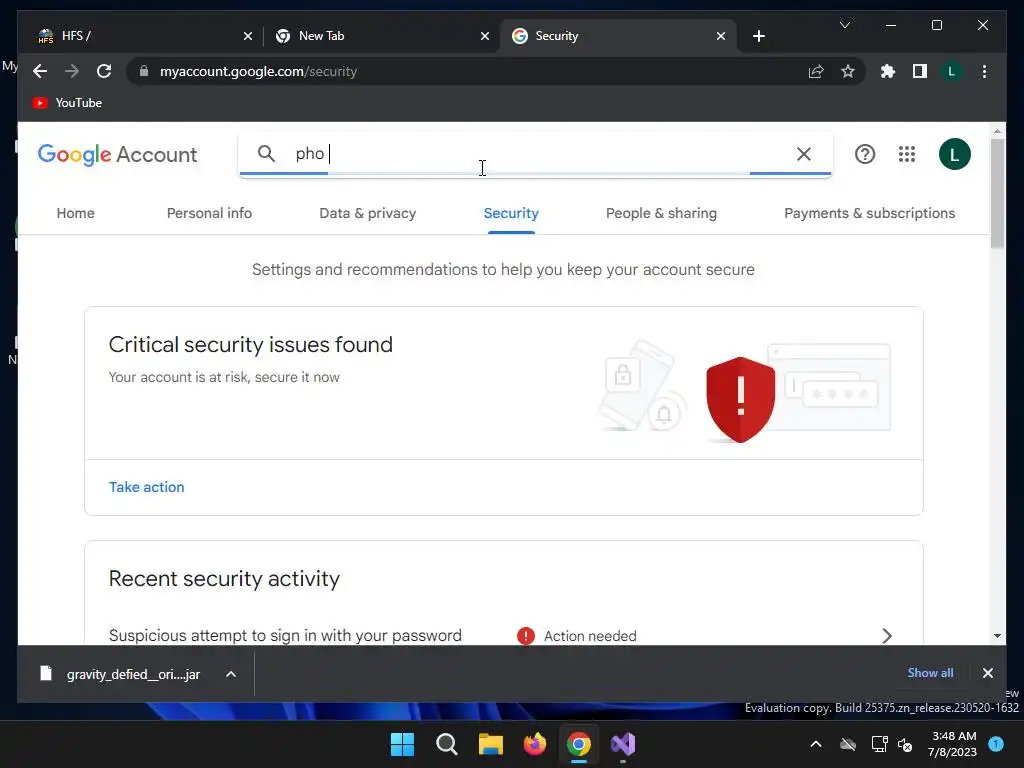Reload the page with the refresh icon

coord(104,71)
